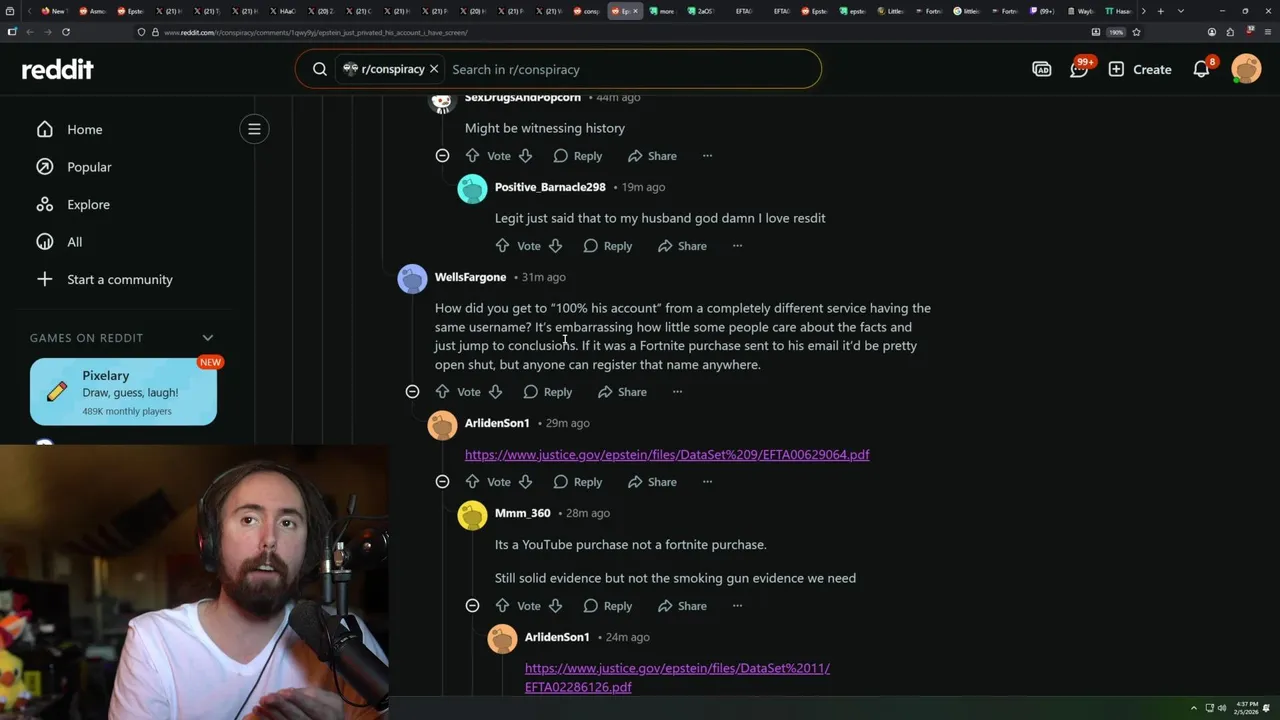Open the Pixelary game card

123,392
